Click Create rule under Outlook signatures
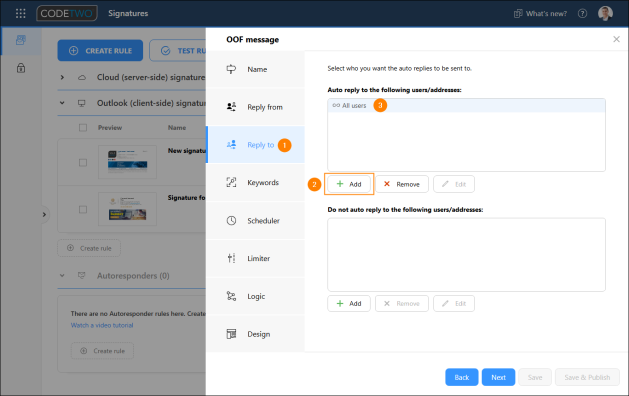 point(89,248)
